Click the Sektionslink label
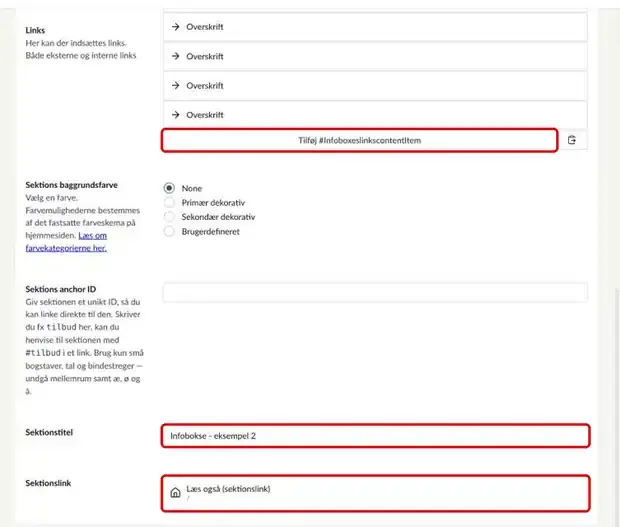The width and height of the screenshot is (620, 527). point(48,483)
